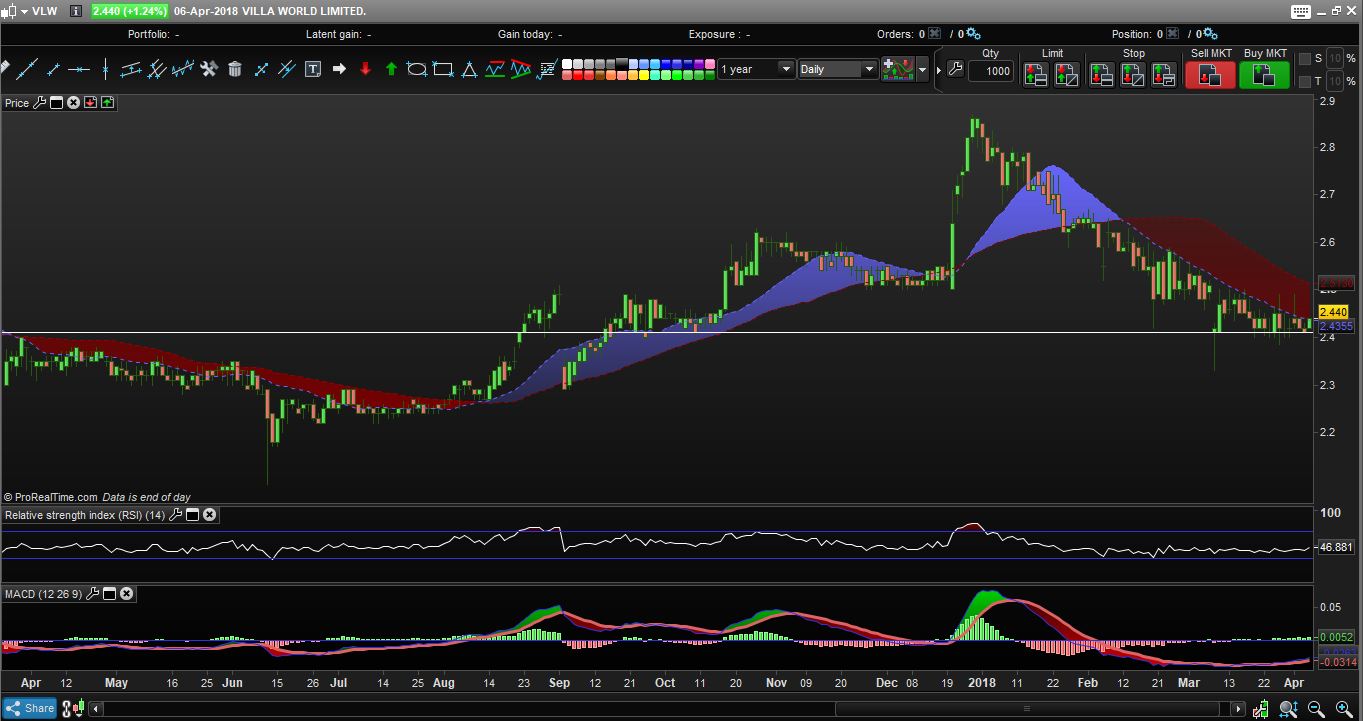The image size is (1363, 721).
Task: Close position with the X beside Position
Action: click(1172, 34)
